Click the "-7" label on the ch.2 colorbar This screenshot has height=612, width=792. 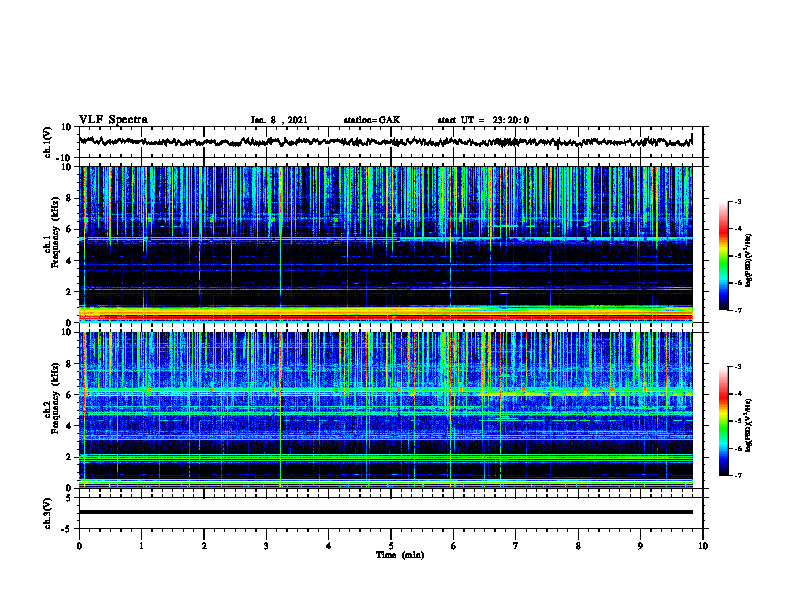(x=737, y=475)
